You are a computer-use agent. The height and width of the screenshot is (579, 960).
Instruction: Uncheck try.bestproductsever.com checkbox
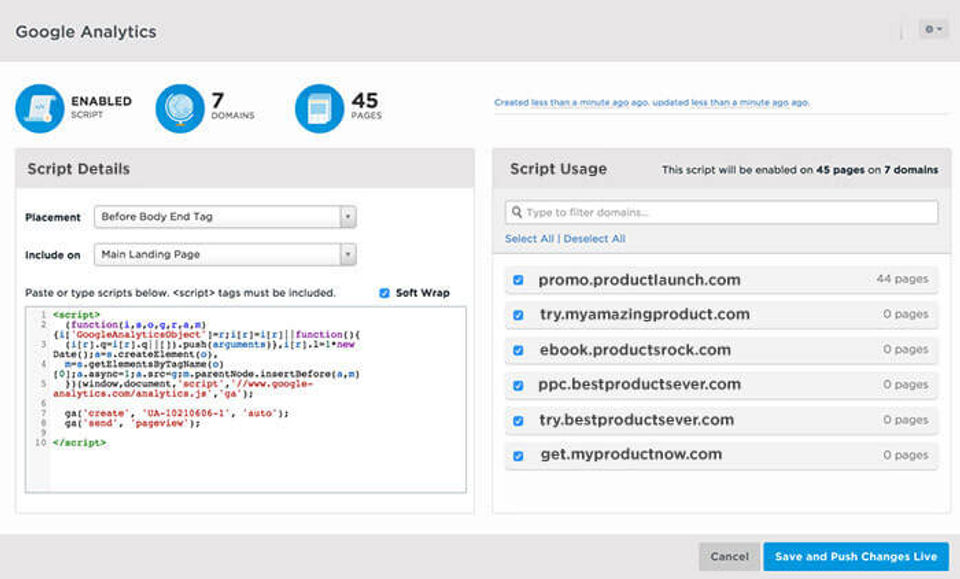click(518, 421)
